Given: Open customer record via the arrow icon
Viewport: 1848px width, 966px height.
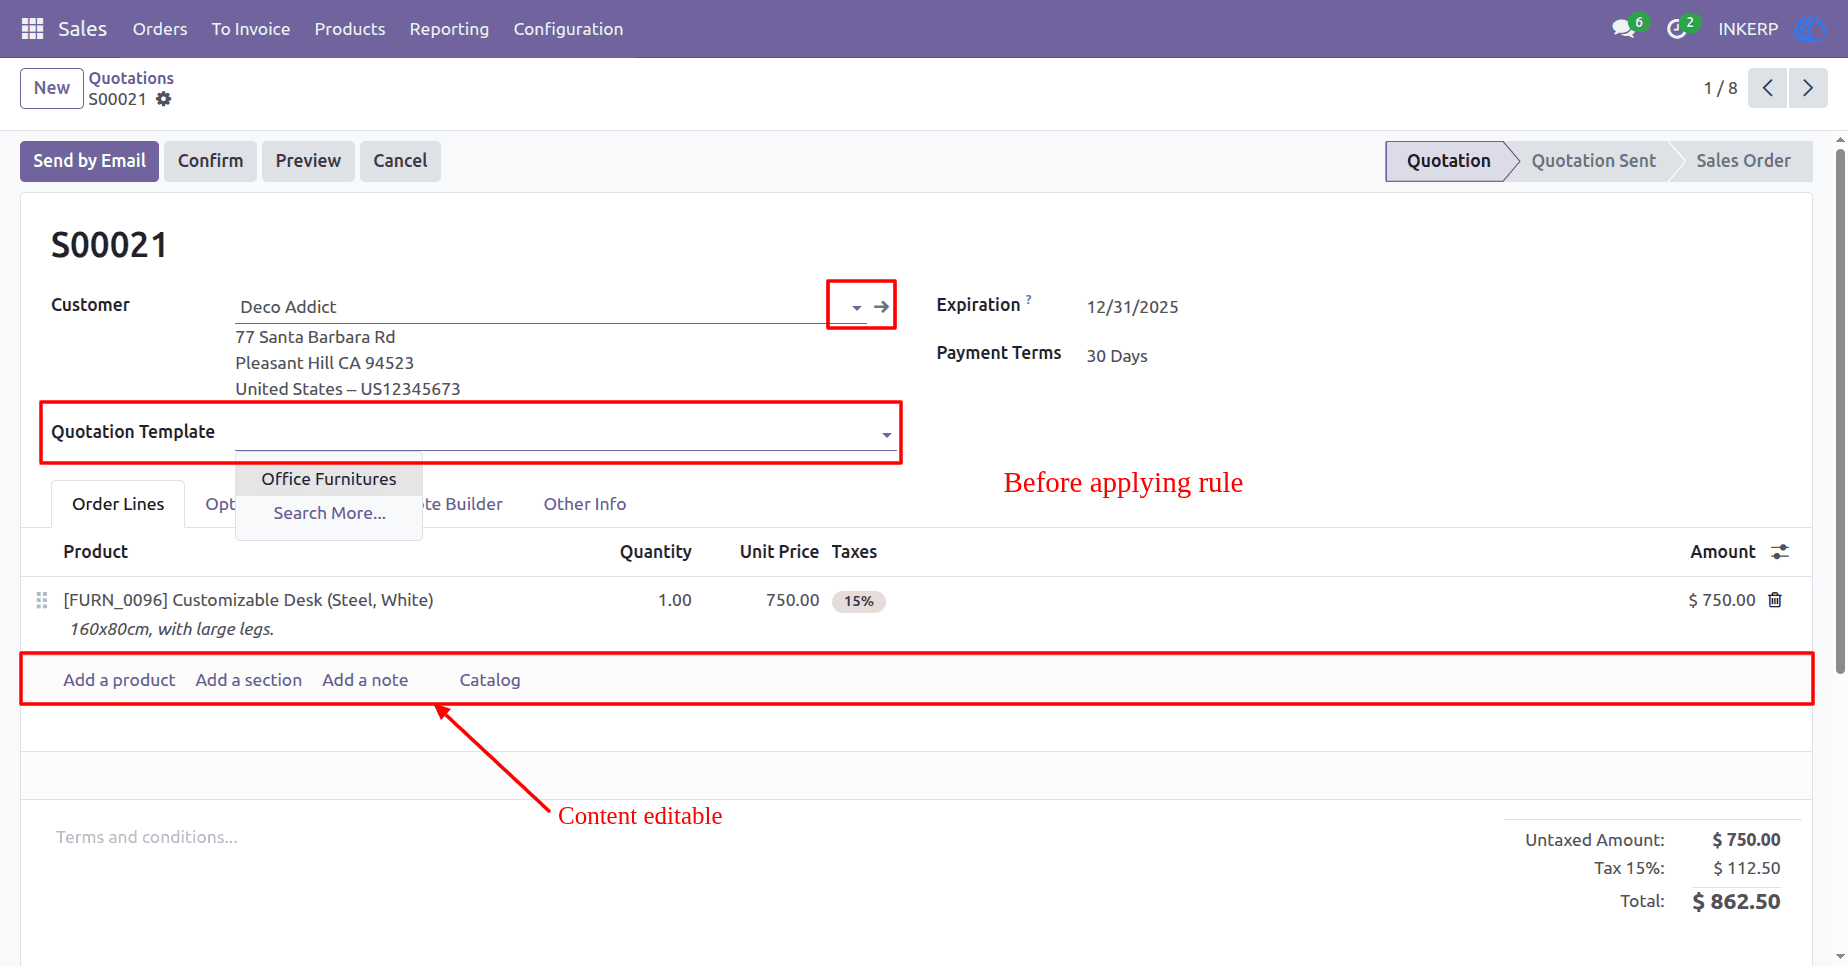Looking at the screenshot, I should 881,307.
